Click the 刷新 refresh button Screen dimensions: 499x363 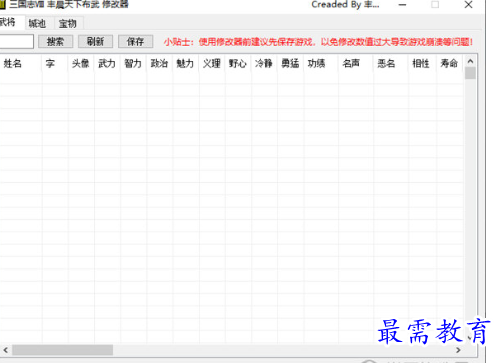click(x=95, y=42)
